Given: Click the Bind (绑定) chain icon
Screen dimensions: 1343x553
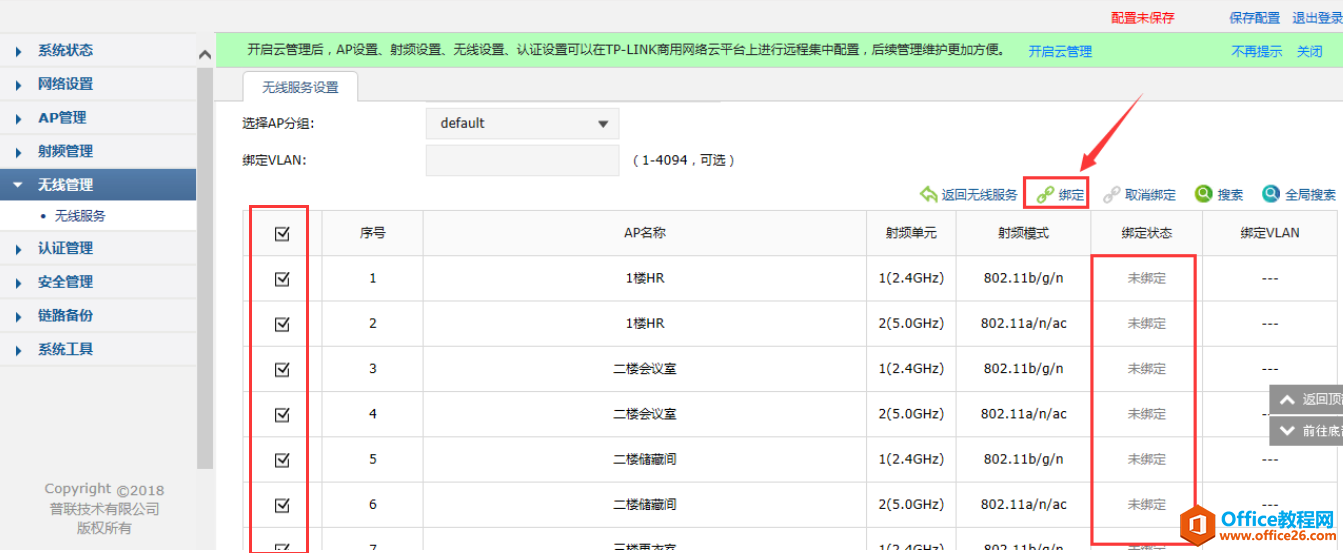Looking at the screenshot, I should (x=1045, y=195).
